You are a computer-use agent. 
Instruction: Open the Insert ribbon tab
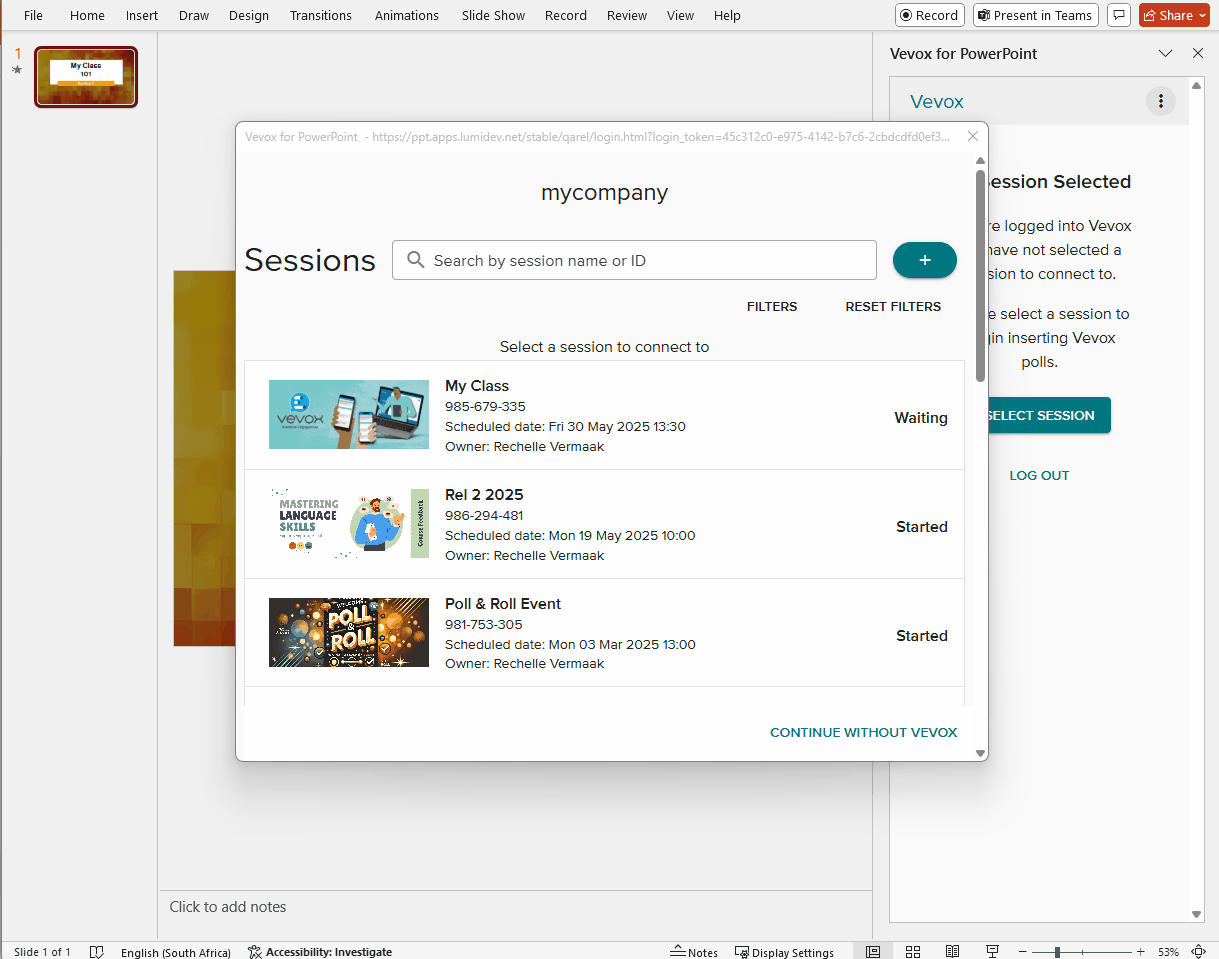click(142, 15)
